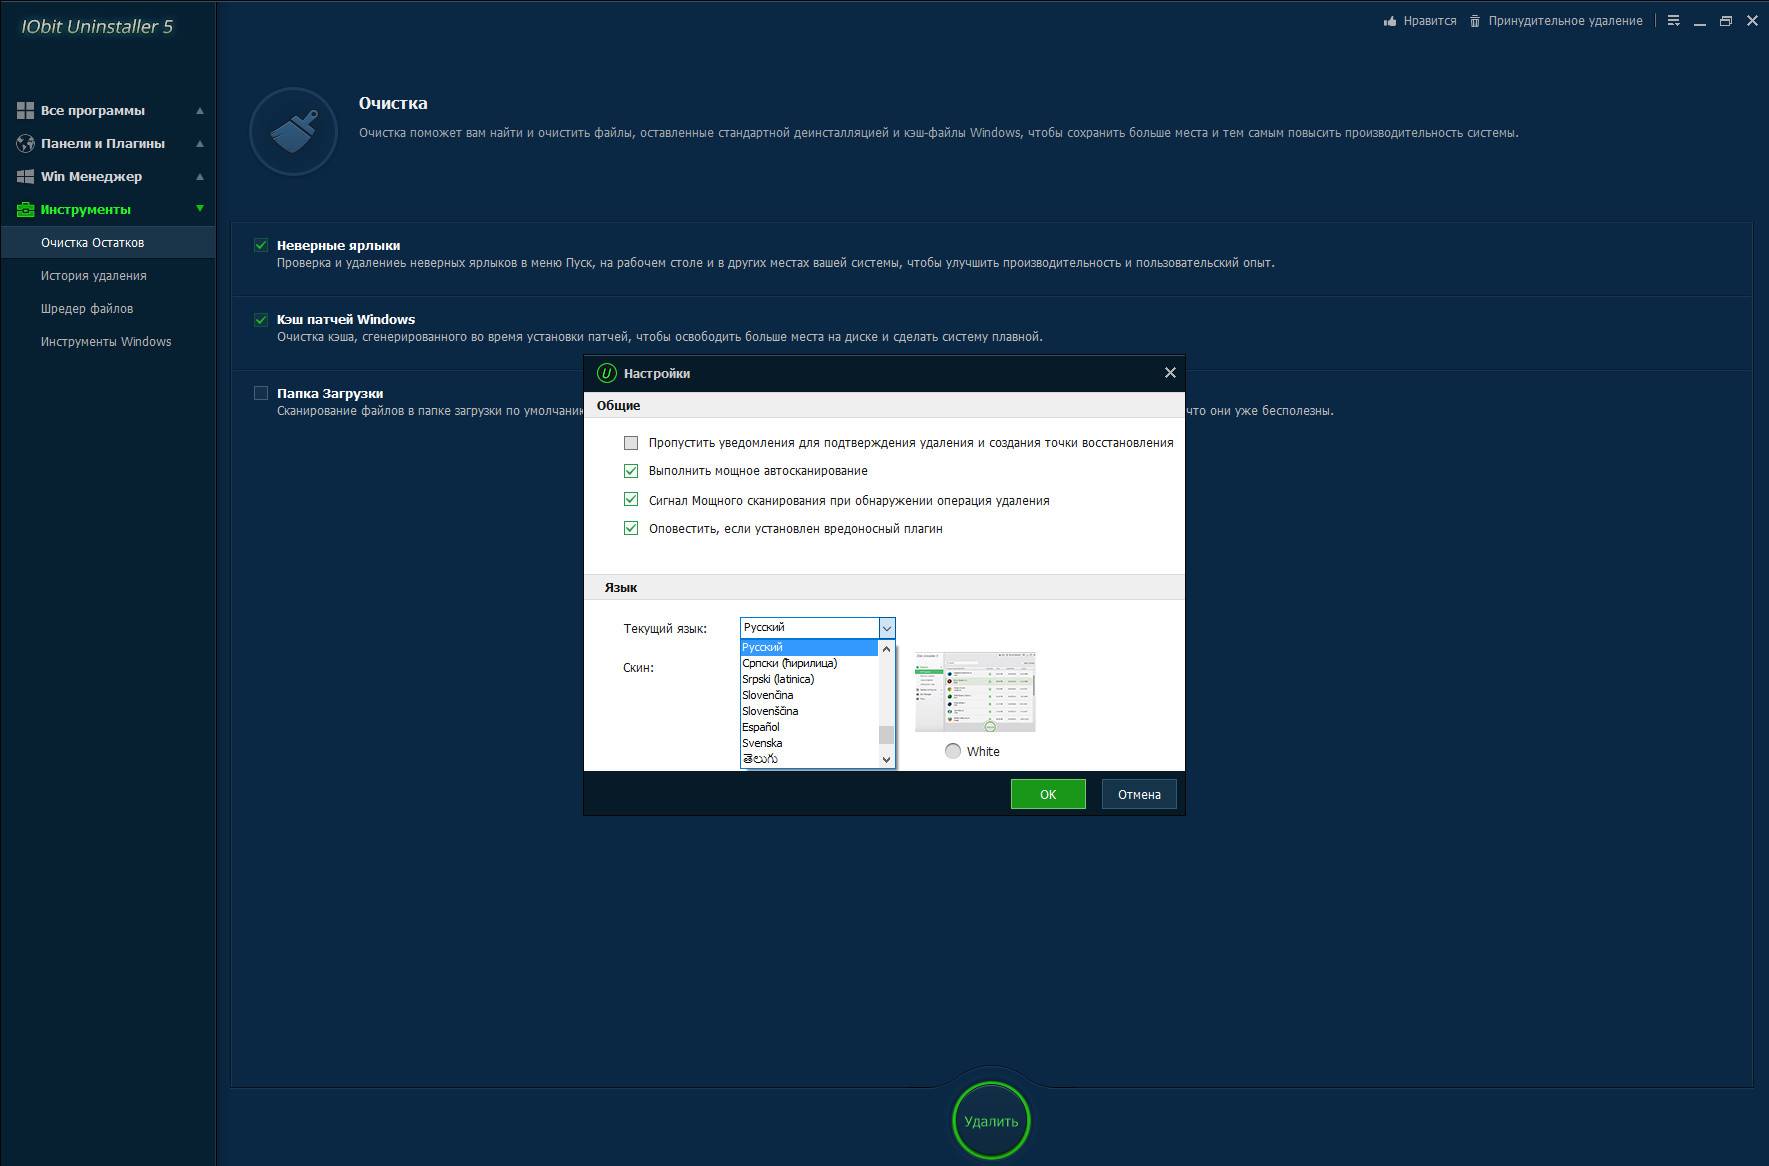This screenshot has height=1166, width=1769.
Task: Collapse the Текущий язык dropdown arrow
Action: [886, 628]
